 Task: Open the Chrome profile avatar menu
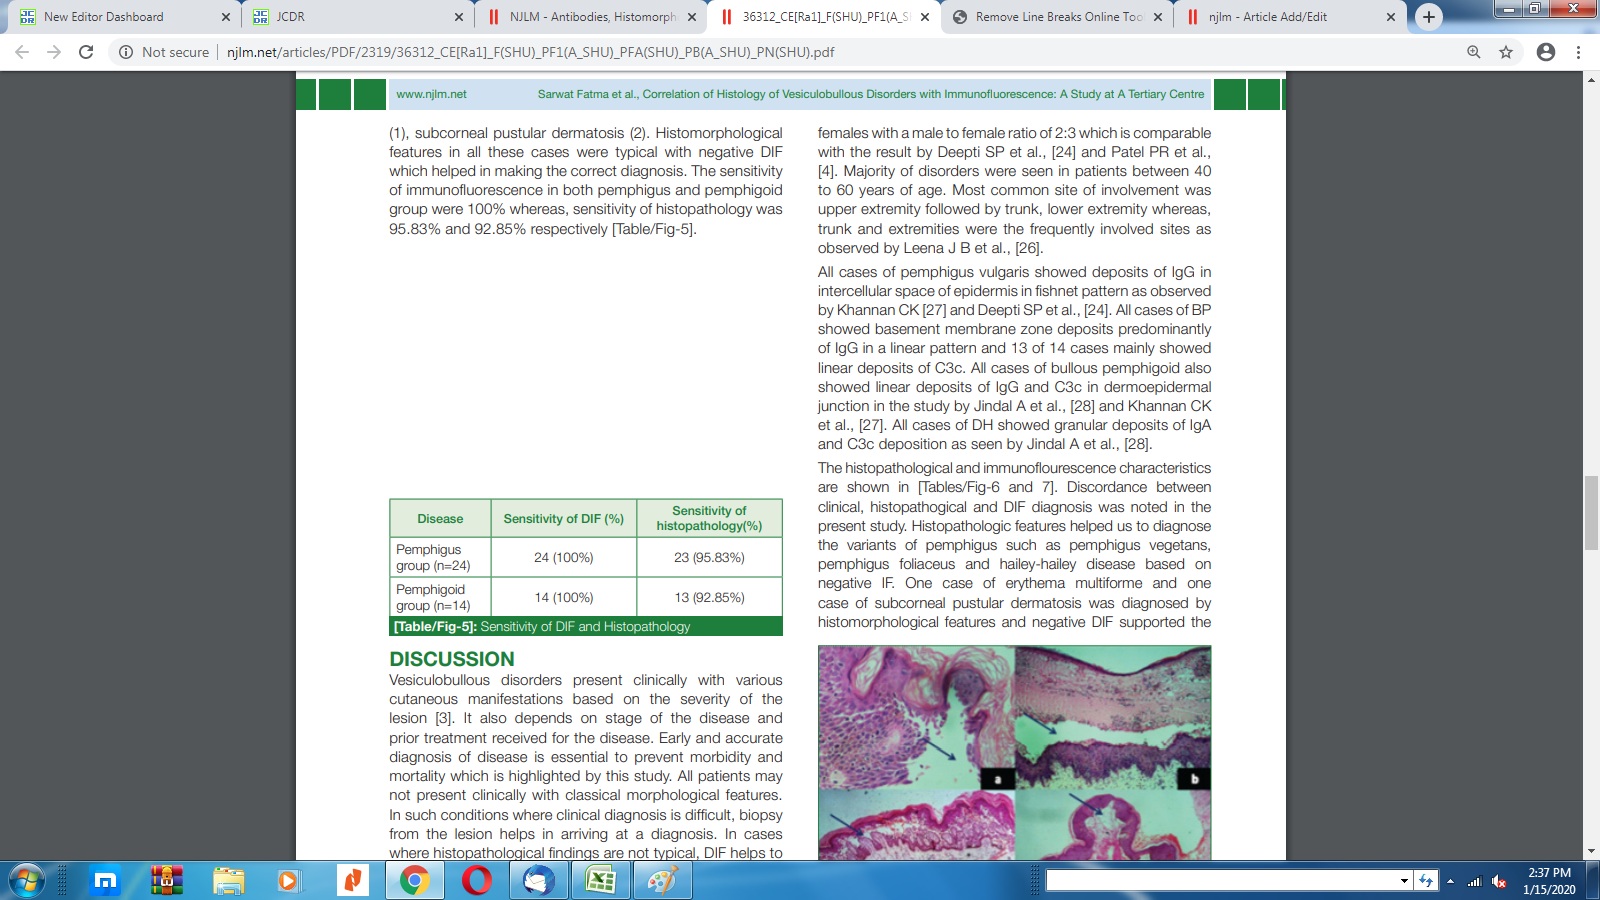[1546, 52]
